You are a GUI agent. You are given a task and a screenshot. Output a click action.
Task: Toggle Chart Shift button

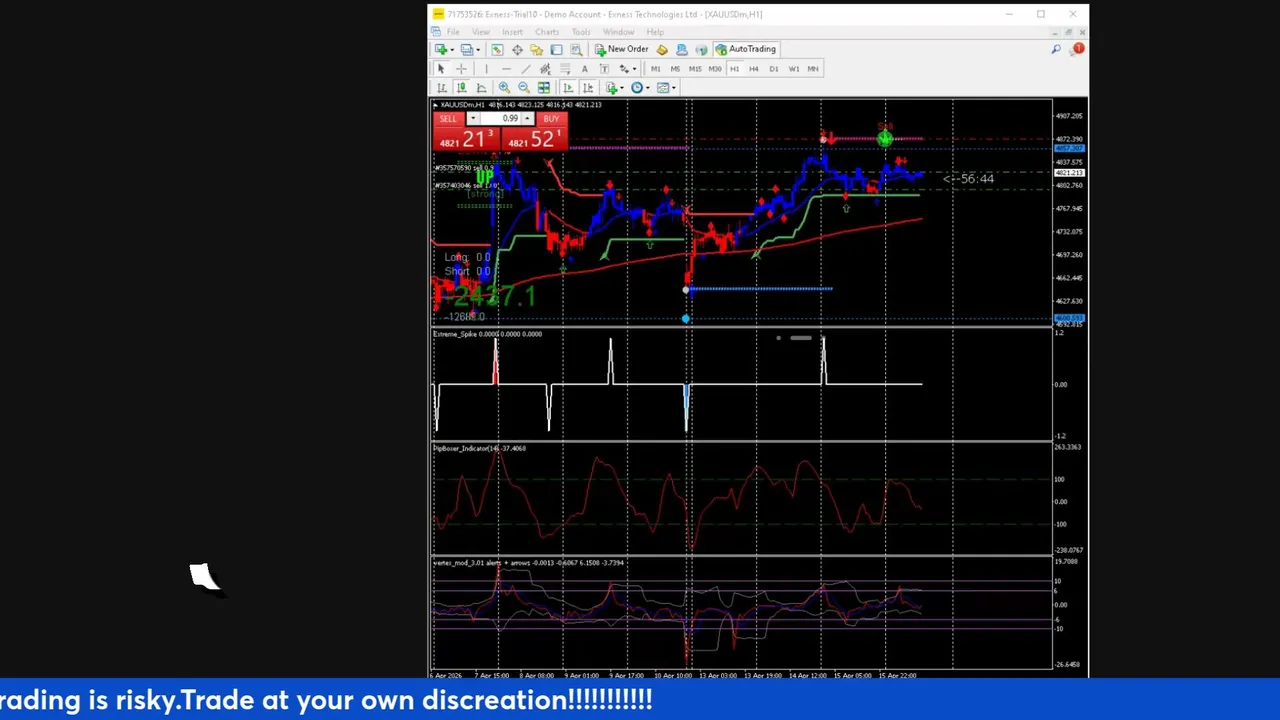click(x=588, y=88)
